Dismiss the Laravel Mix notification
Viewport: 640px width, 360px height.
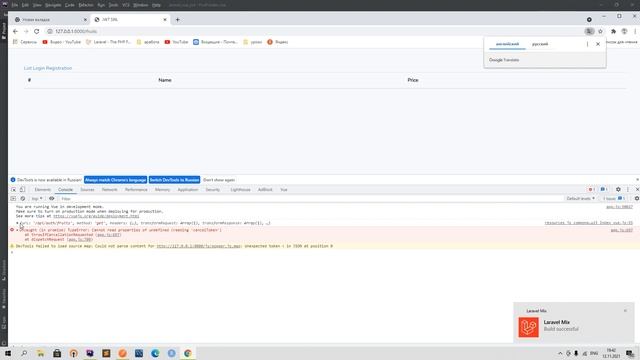coord(625,311)
